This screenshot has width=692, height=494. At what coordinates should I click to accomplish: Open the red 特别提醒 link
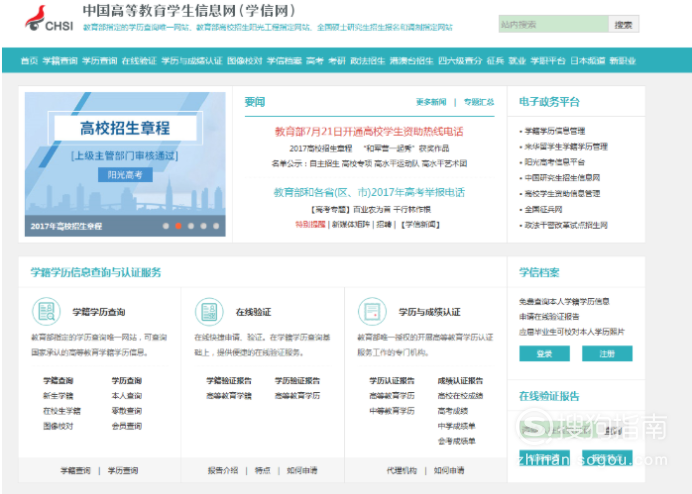310,224
